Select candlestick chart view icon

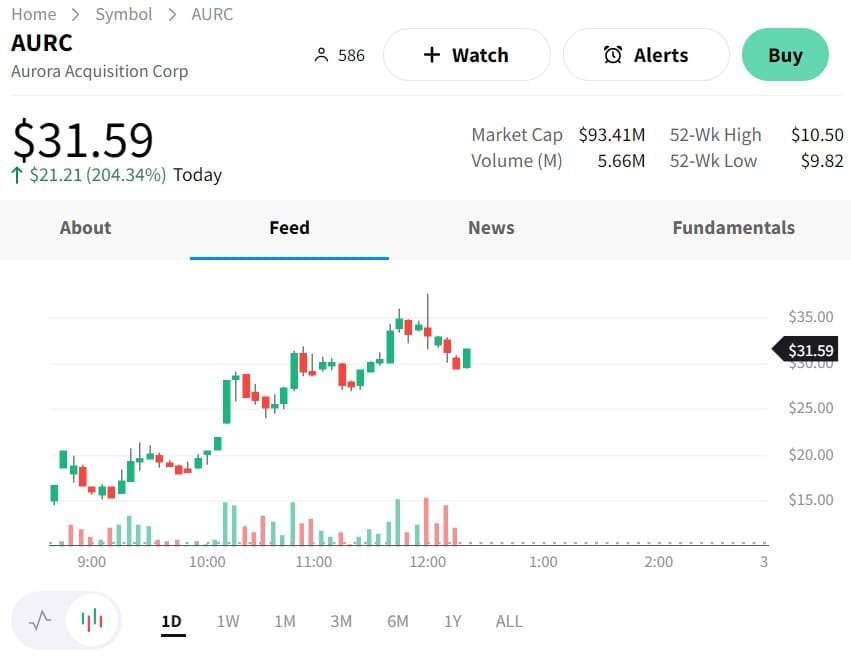click(x=92, y=621)
